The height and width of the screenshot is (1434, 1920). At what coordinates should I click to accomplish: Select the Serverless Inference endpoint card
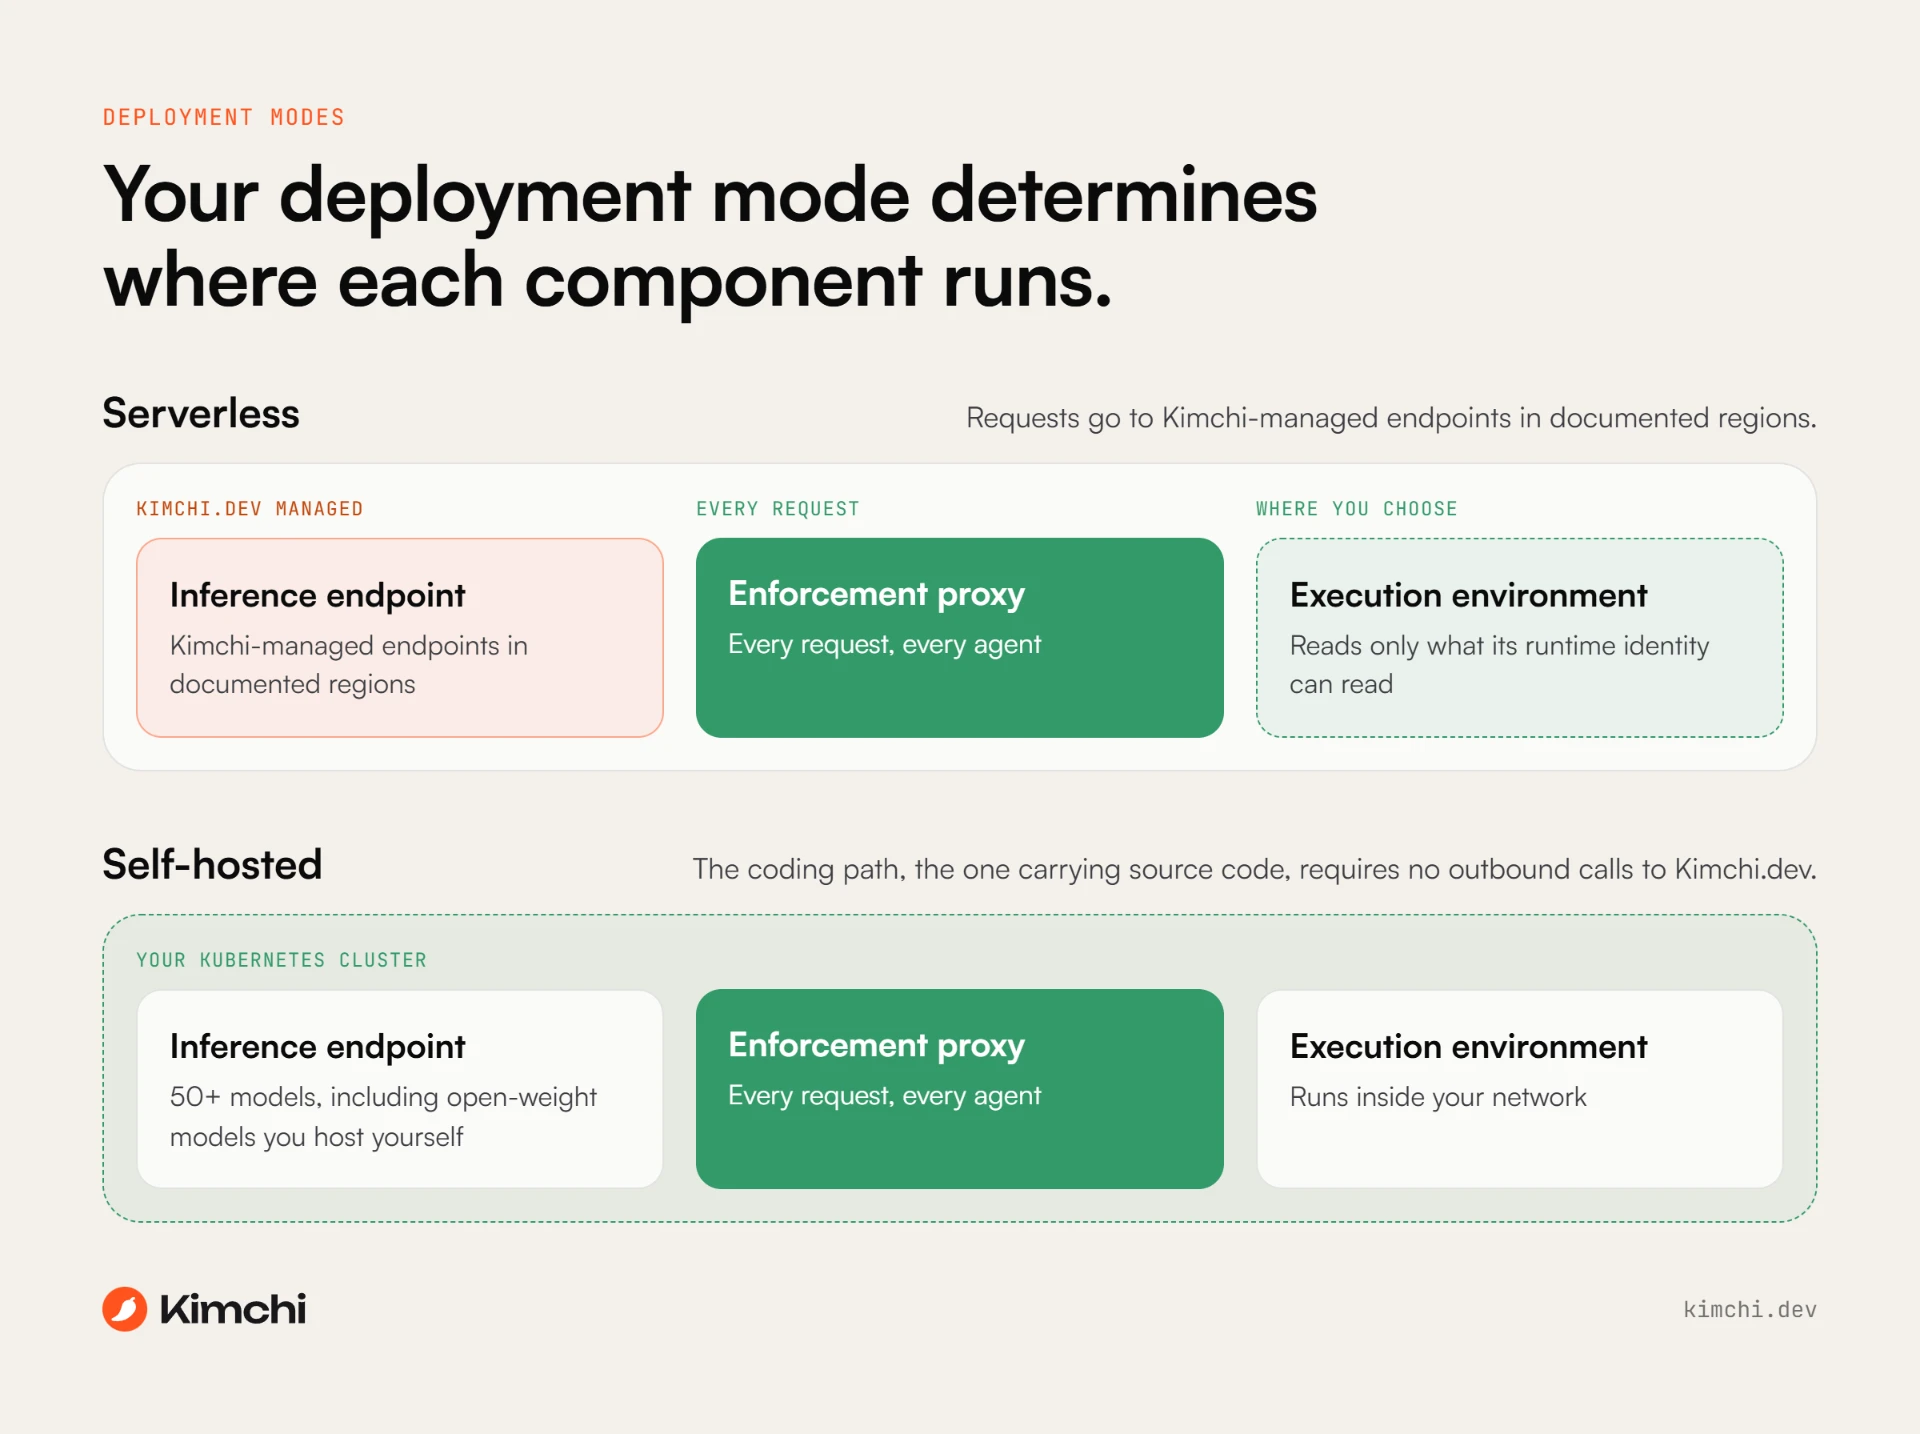pyautogui.click(x=400, y=638)
